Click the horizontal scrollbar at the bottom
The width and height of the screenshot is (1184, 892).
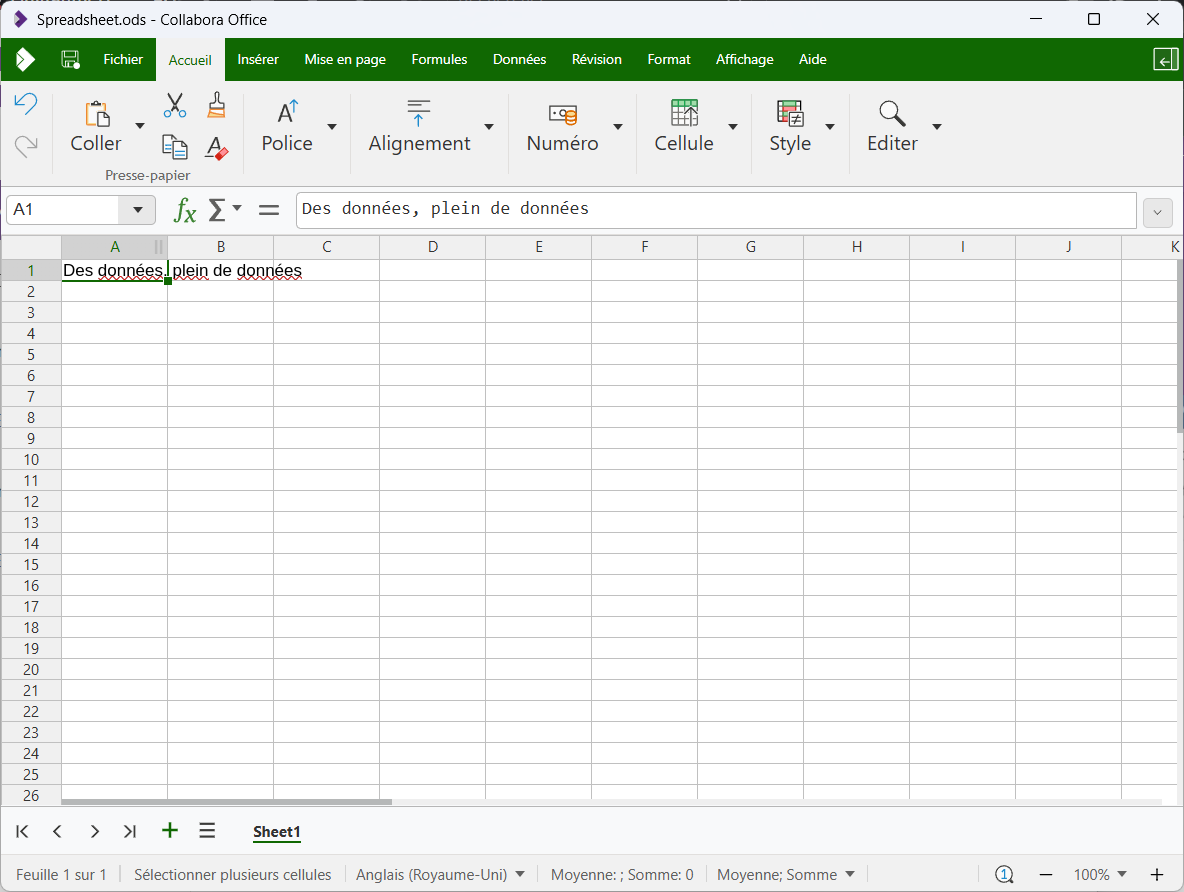click(x=225, y=801)
